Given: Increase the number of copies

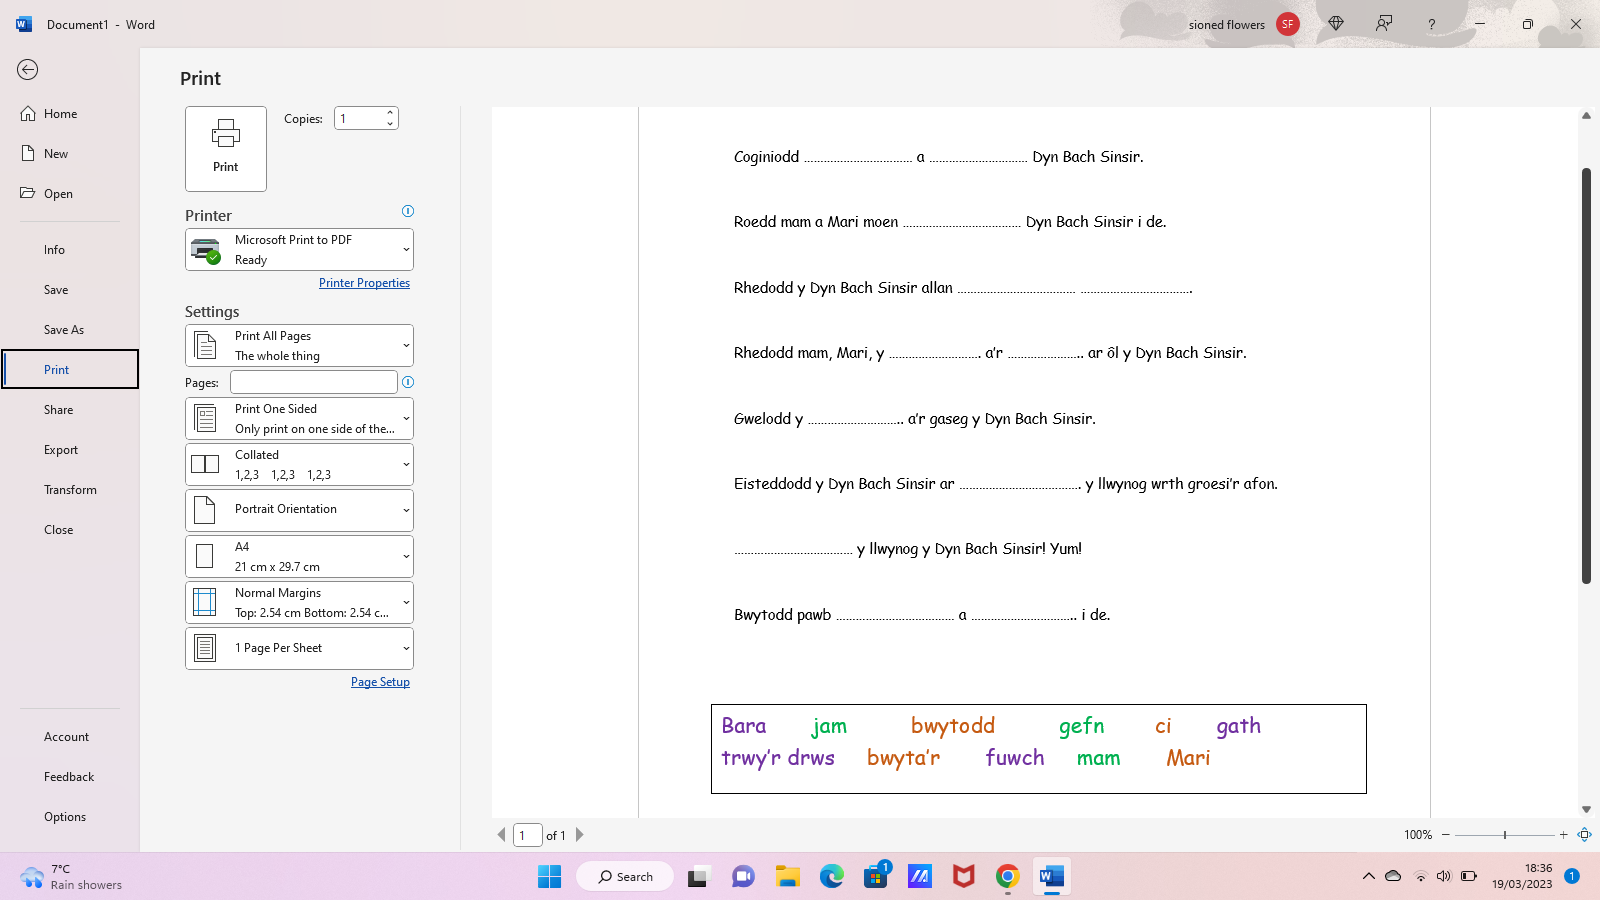Looking at the screenshot, I should [390, 112].
